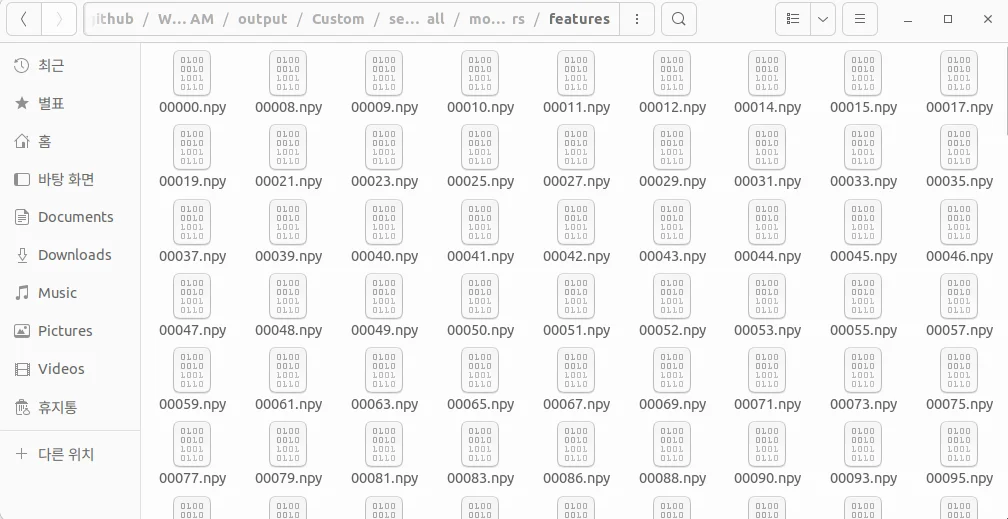Click the back navigation arrow
Viewport: 1008px width, 519px height.
[x=23, y=19]
